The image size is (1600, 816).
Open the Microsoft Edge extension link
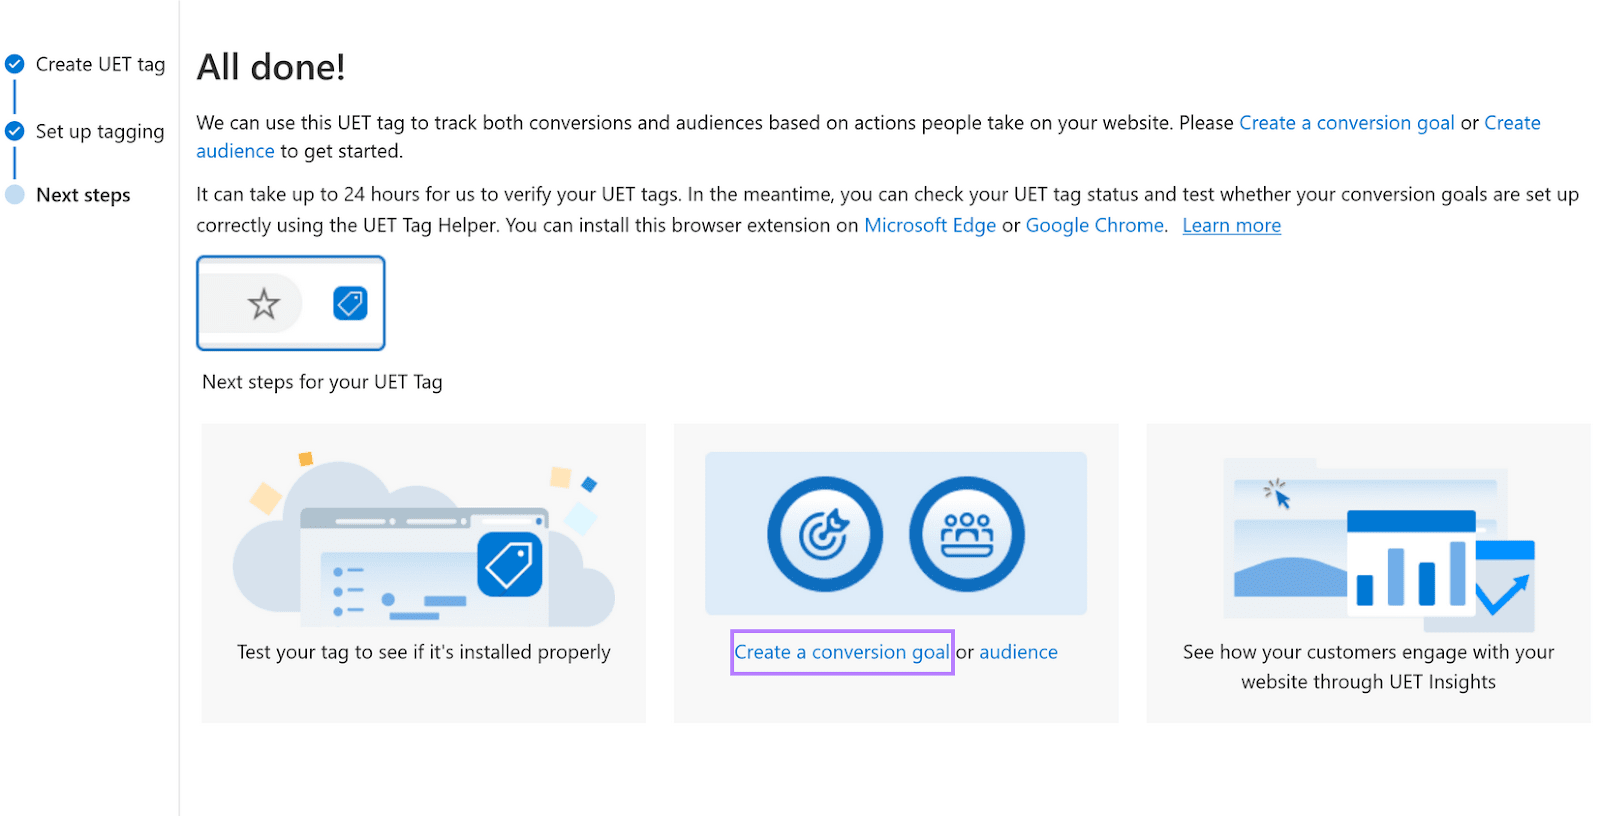[x=930, y=225]
